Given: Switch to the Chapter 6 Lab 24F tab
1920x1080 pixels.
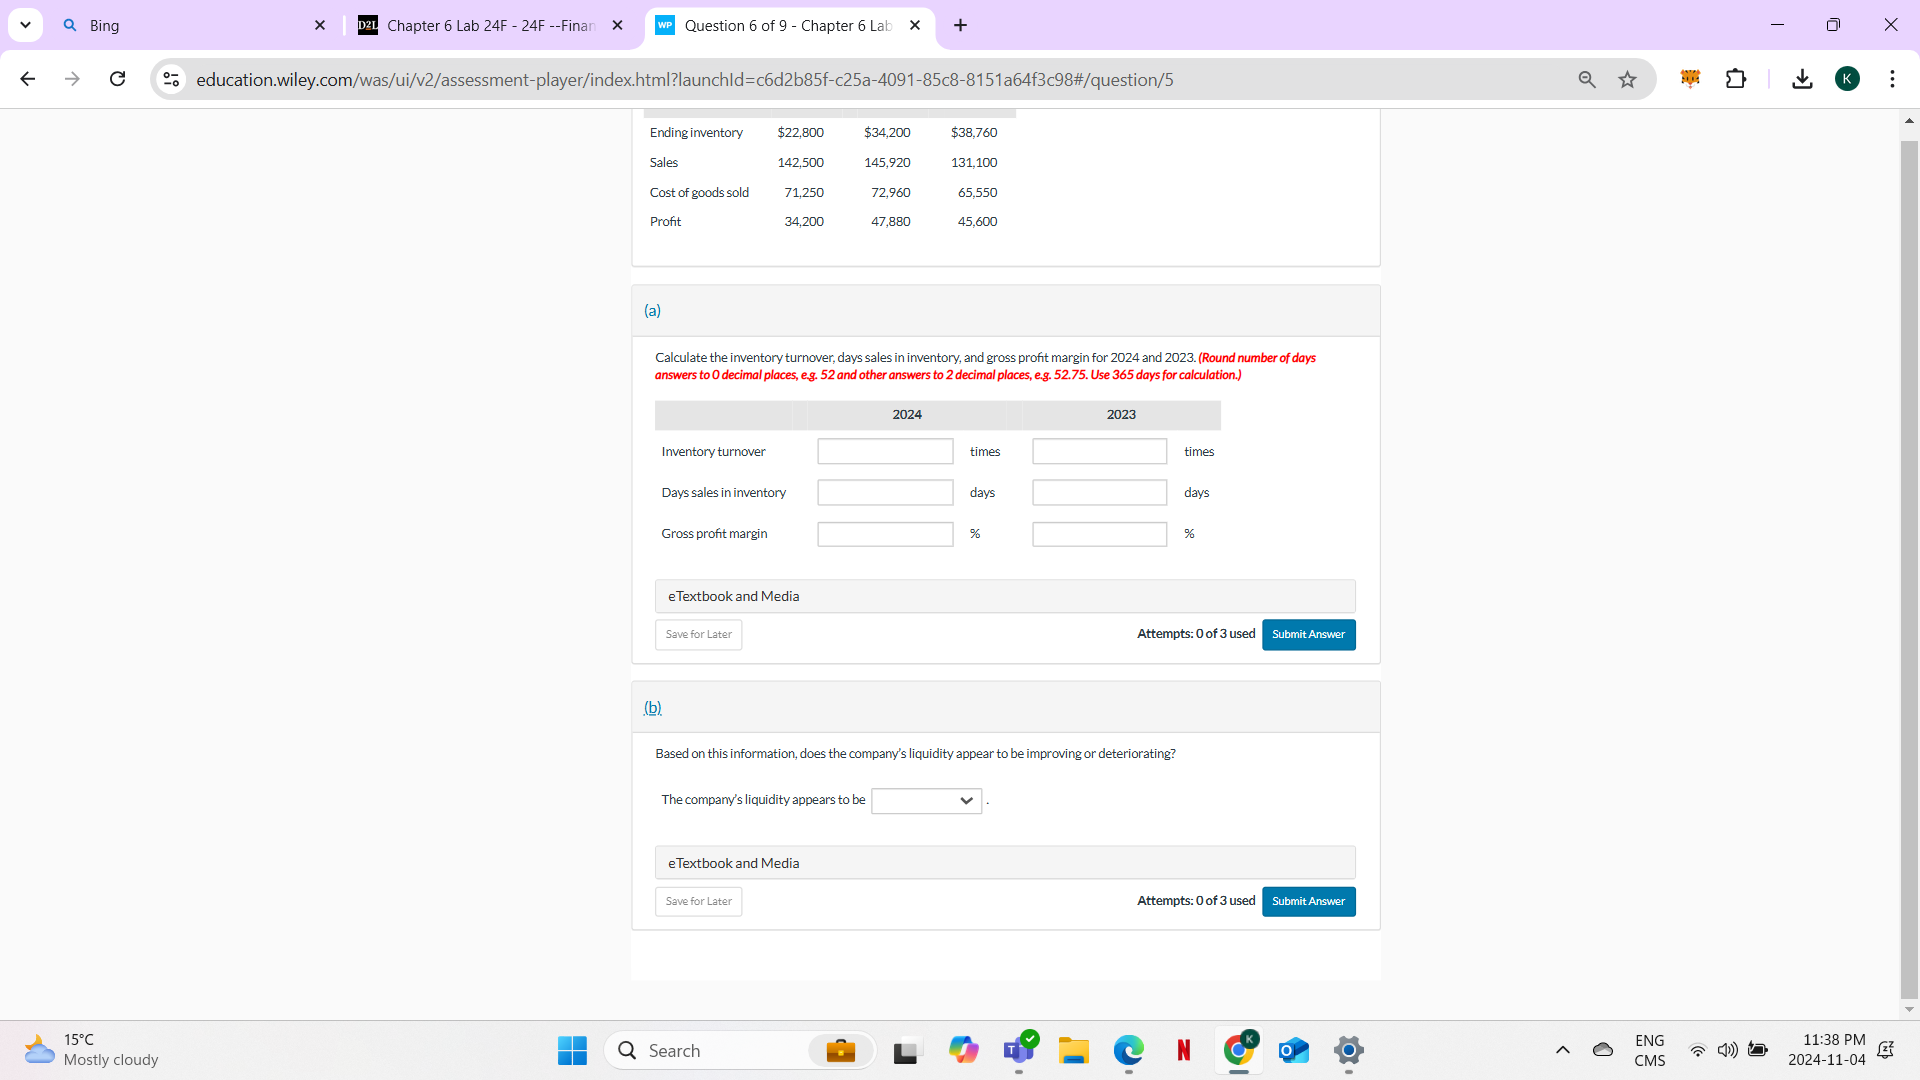Looking at the screenshot, I should [480, 25].
